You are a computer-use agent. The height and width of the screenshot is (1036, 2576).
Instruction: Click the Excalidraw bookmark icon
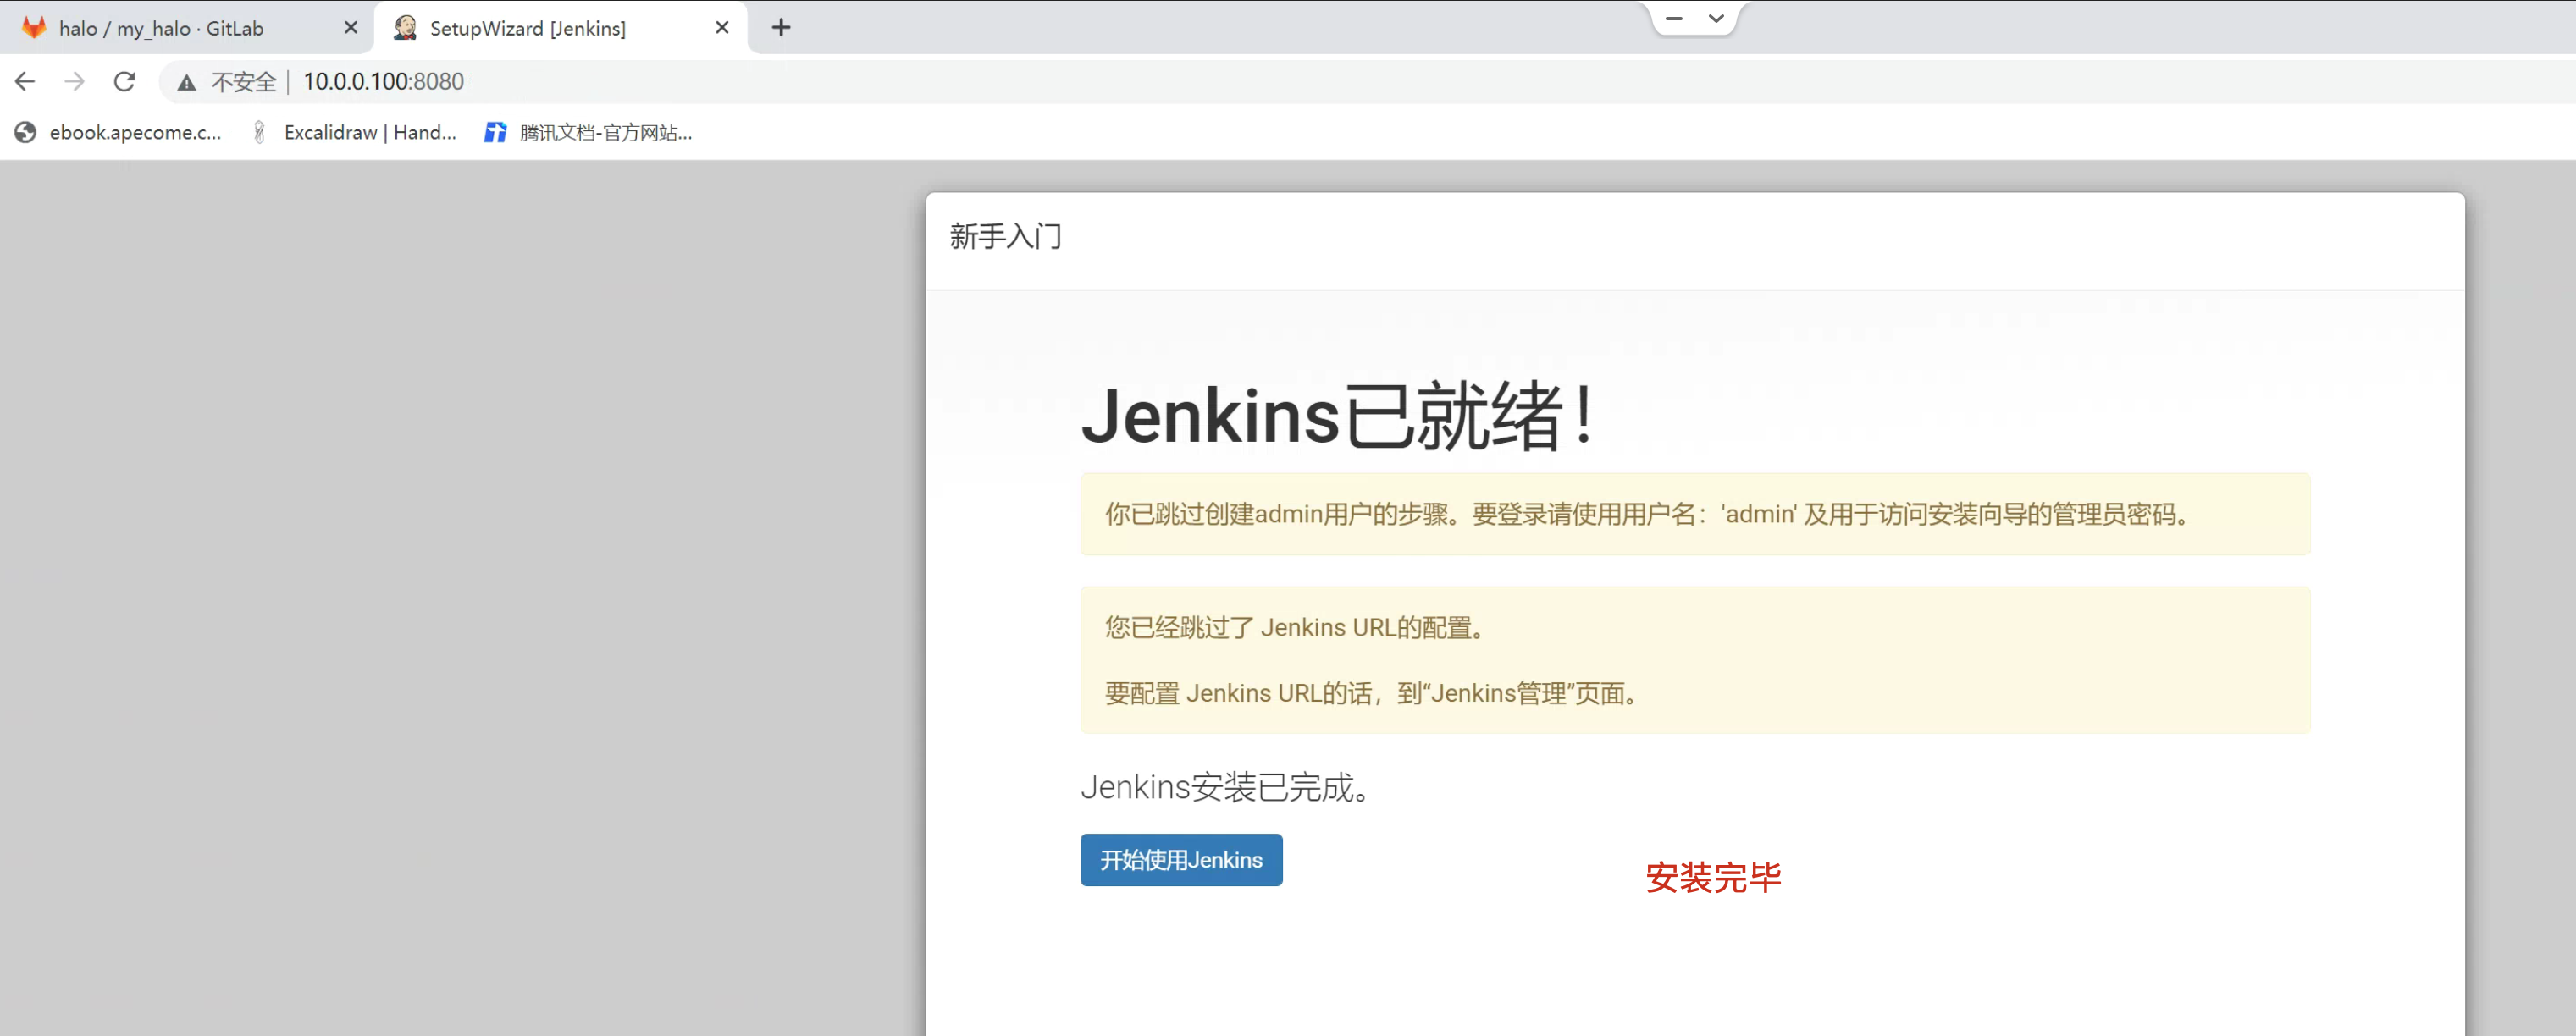pyautogui.click(x=259, y=132)
